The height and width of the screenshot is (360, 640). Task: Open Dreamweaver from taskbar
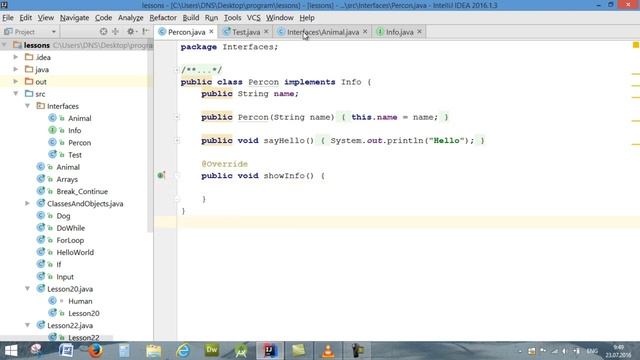[212, 350]
